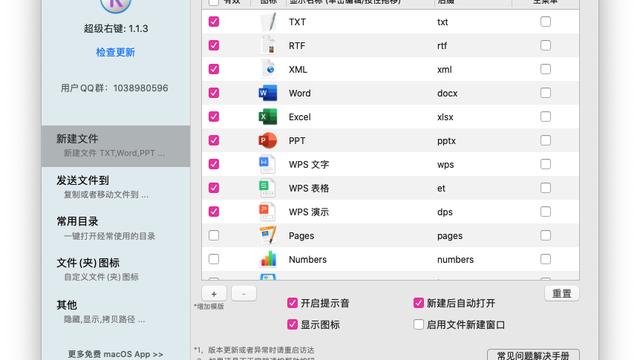Click the pptx suffix cell
This screenshot has height=360, width=640.
[447, 141]
